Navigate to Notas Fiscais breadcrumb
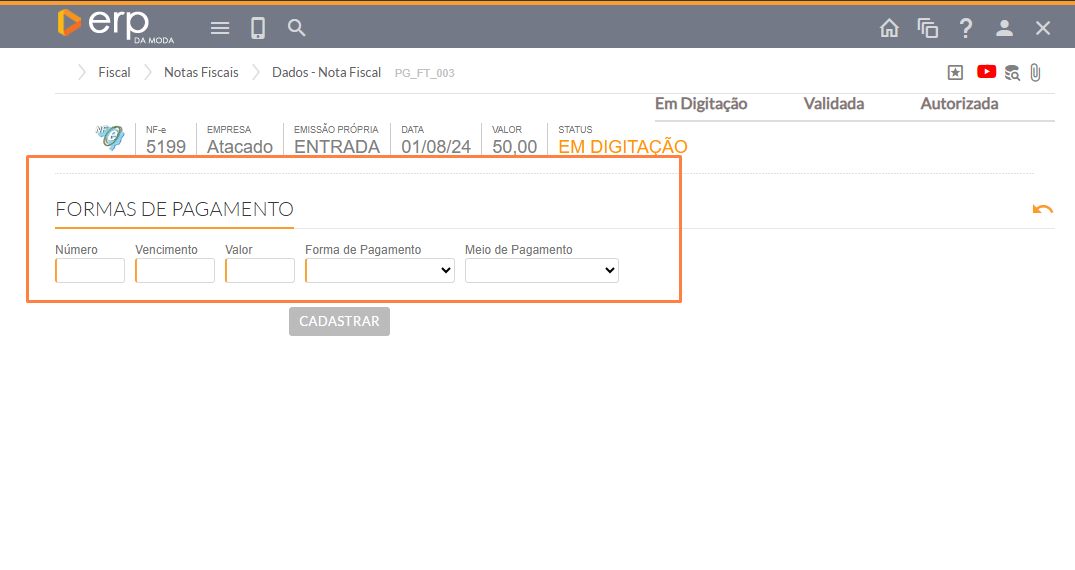1075x570 pixels. [201, 72]
